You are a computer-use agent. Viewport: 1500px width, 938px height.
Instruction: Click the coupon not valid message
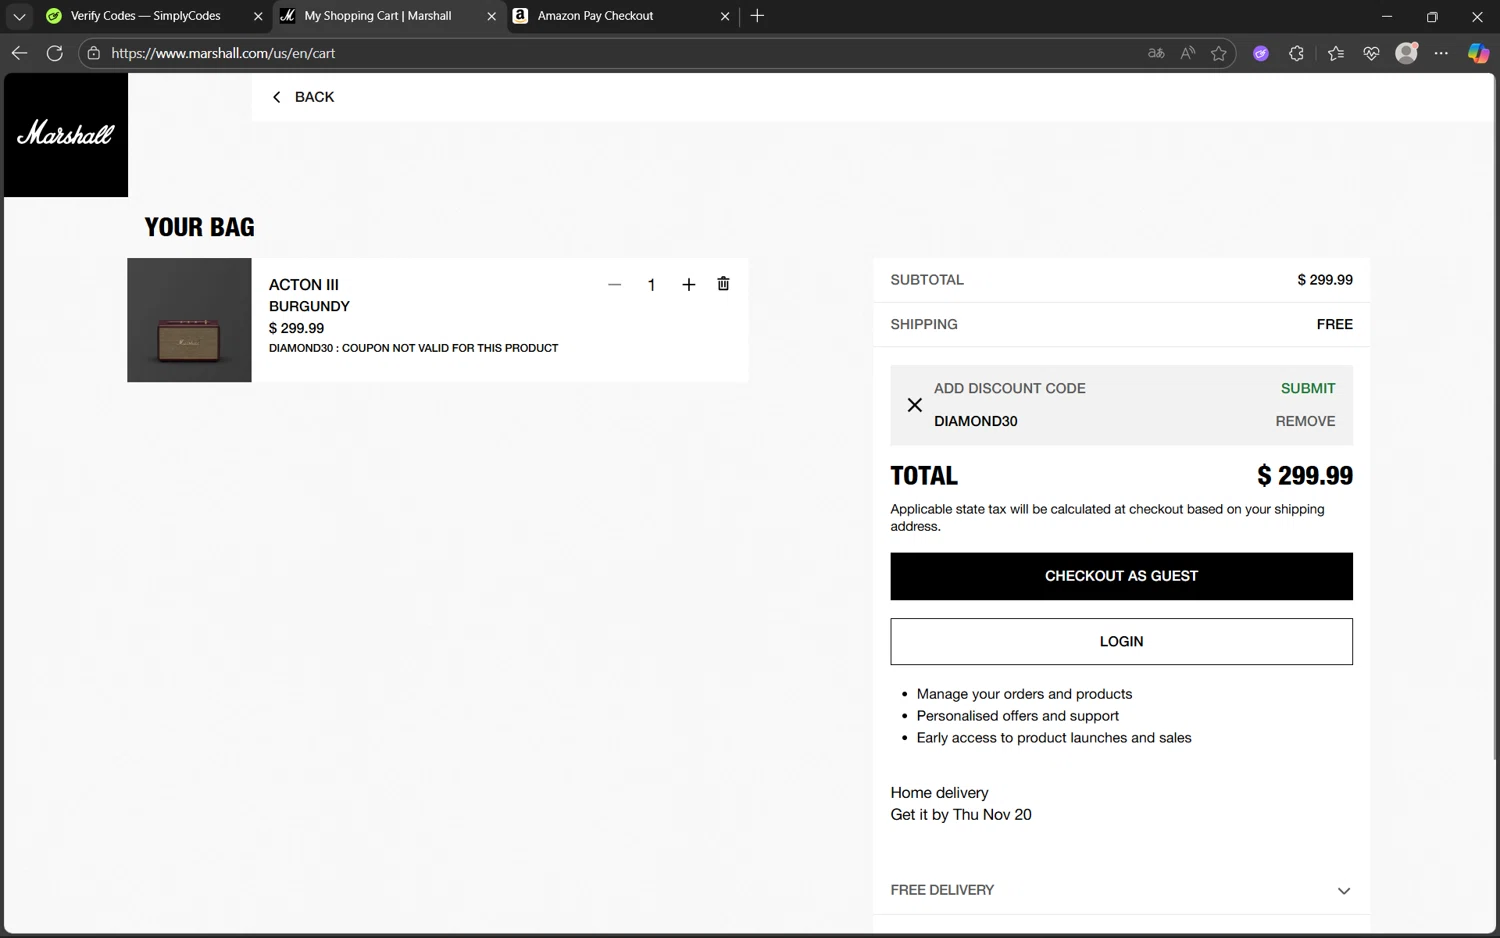(x=413, y=348)
